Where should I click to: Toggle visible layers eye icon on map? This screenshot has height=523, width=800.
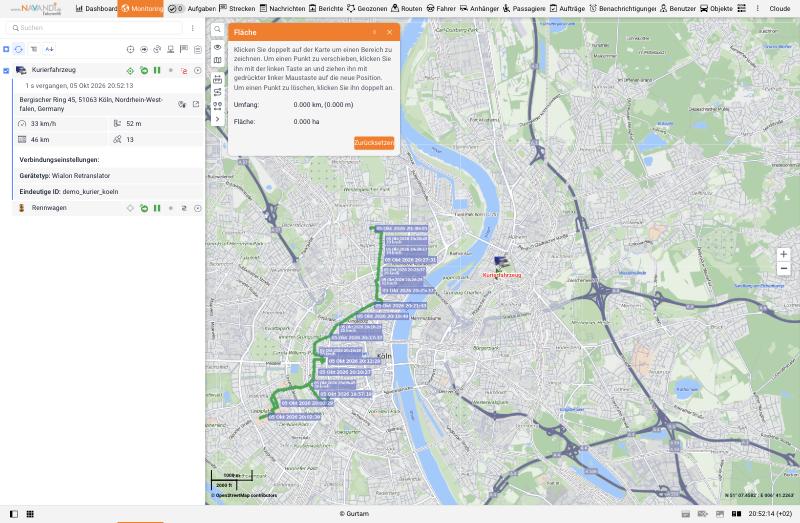coord(217,47)
